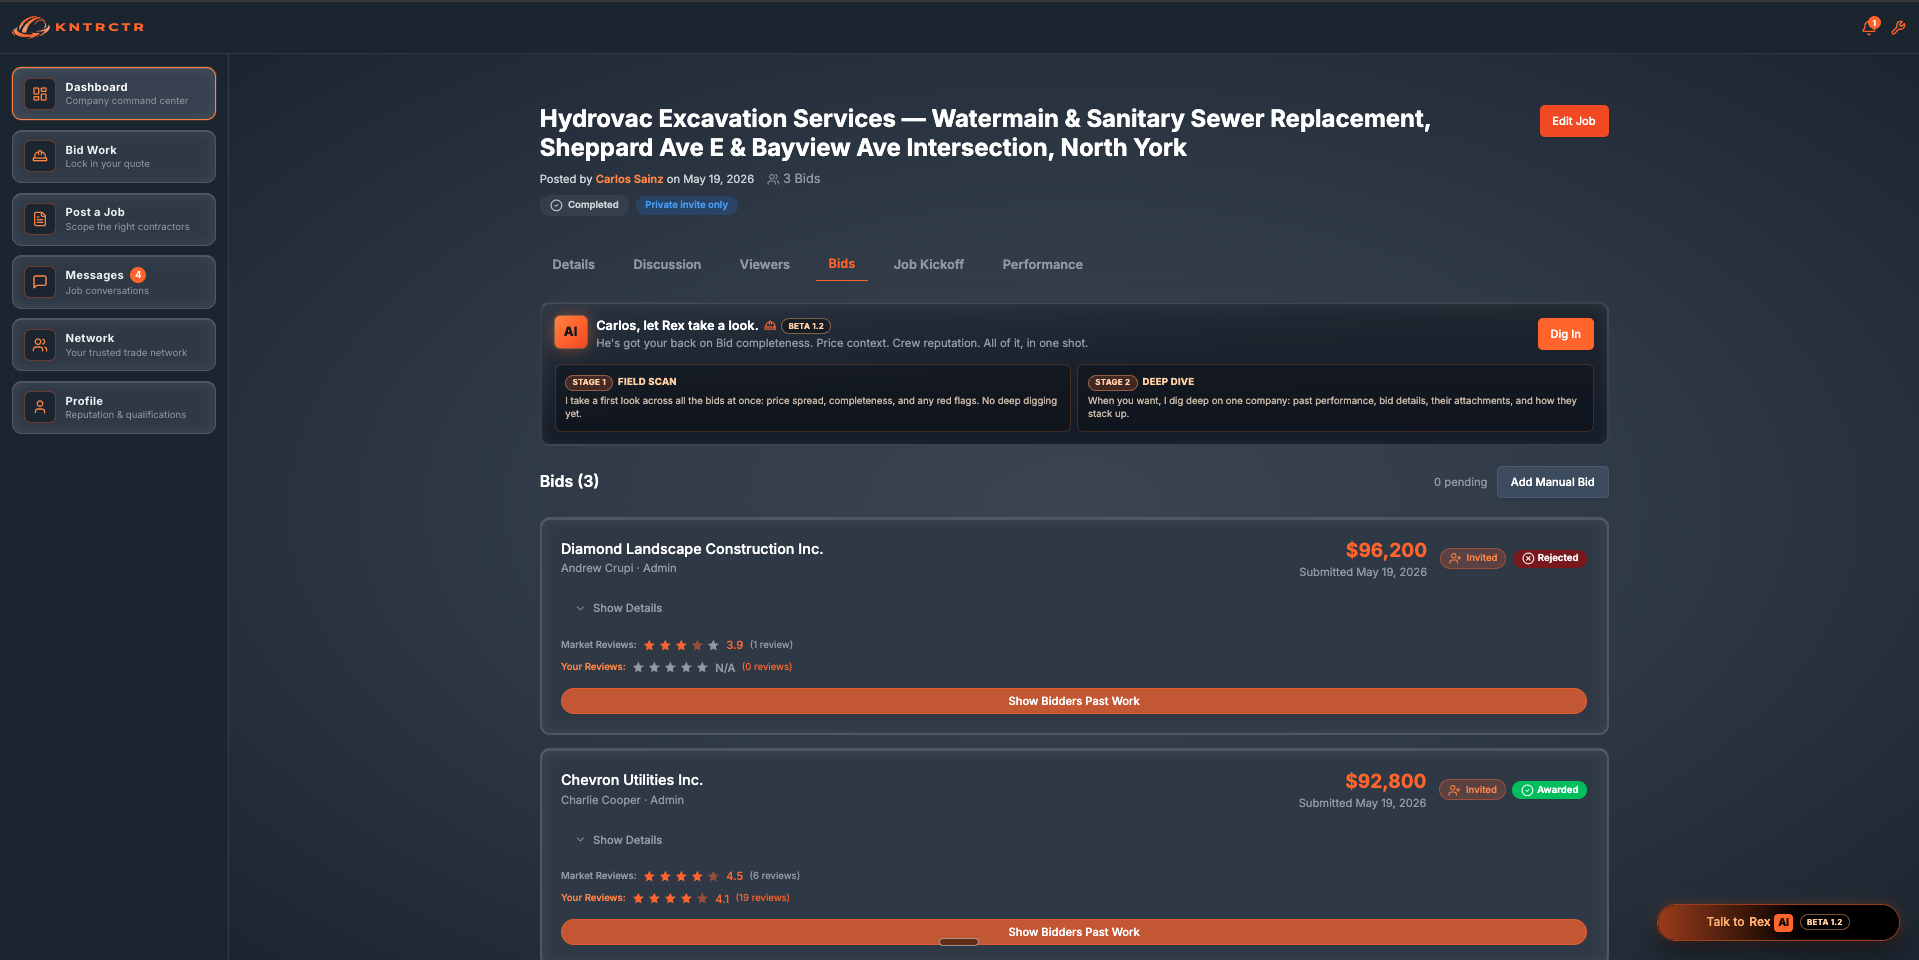Expand Show Details for Diamond Landscape bid
1919x960 pixels.
pyautogui.click(x=619, y=608)
